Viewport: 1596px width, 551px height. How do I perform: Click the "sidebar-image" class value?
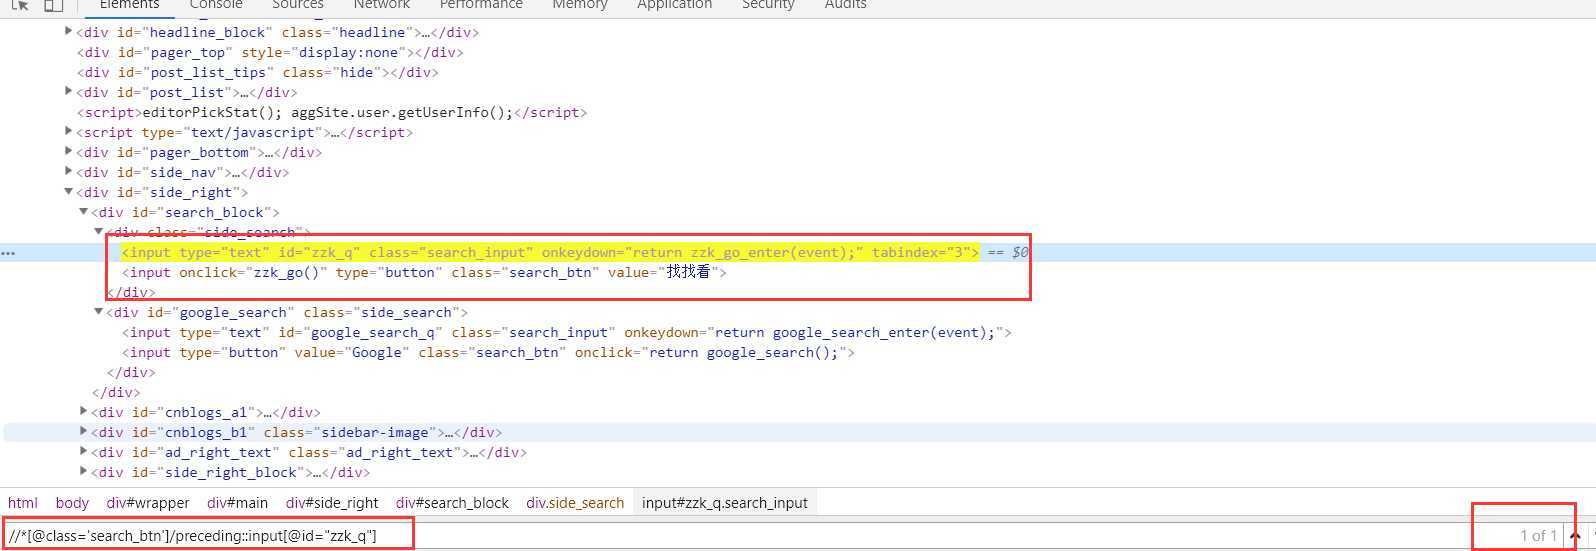376,432
